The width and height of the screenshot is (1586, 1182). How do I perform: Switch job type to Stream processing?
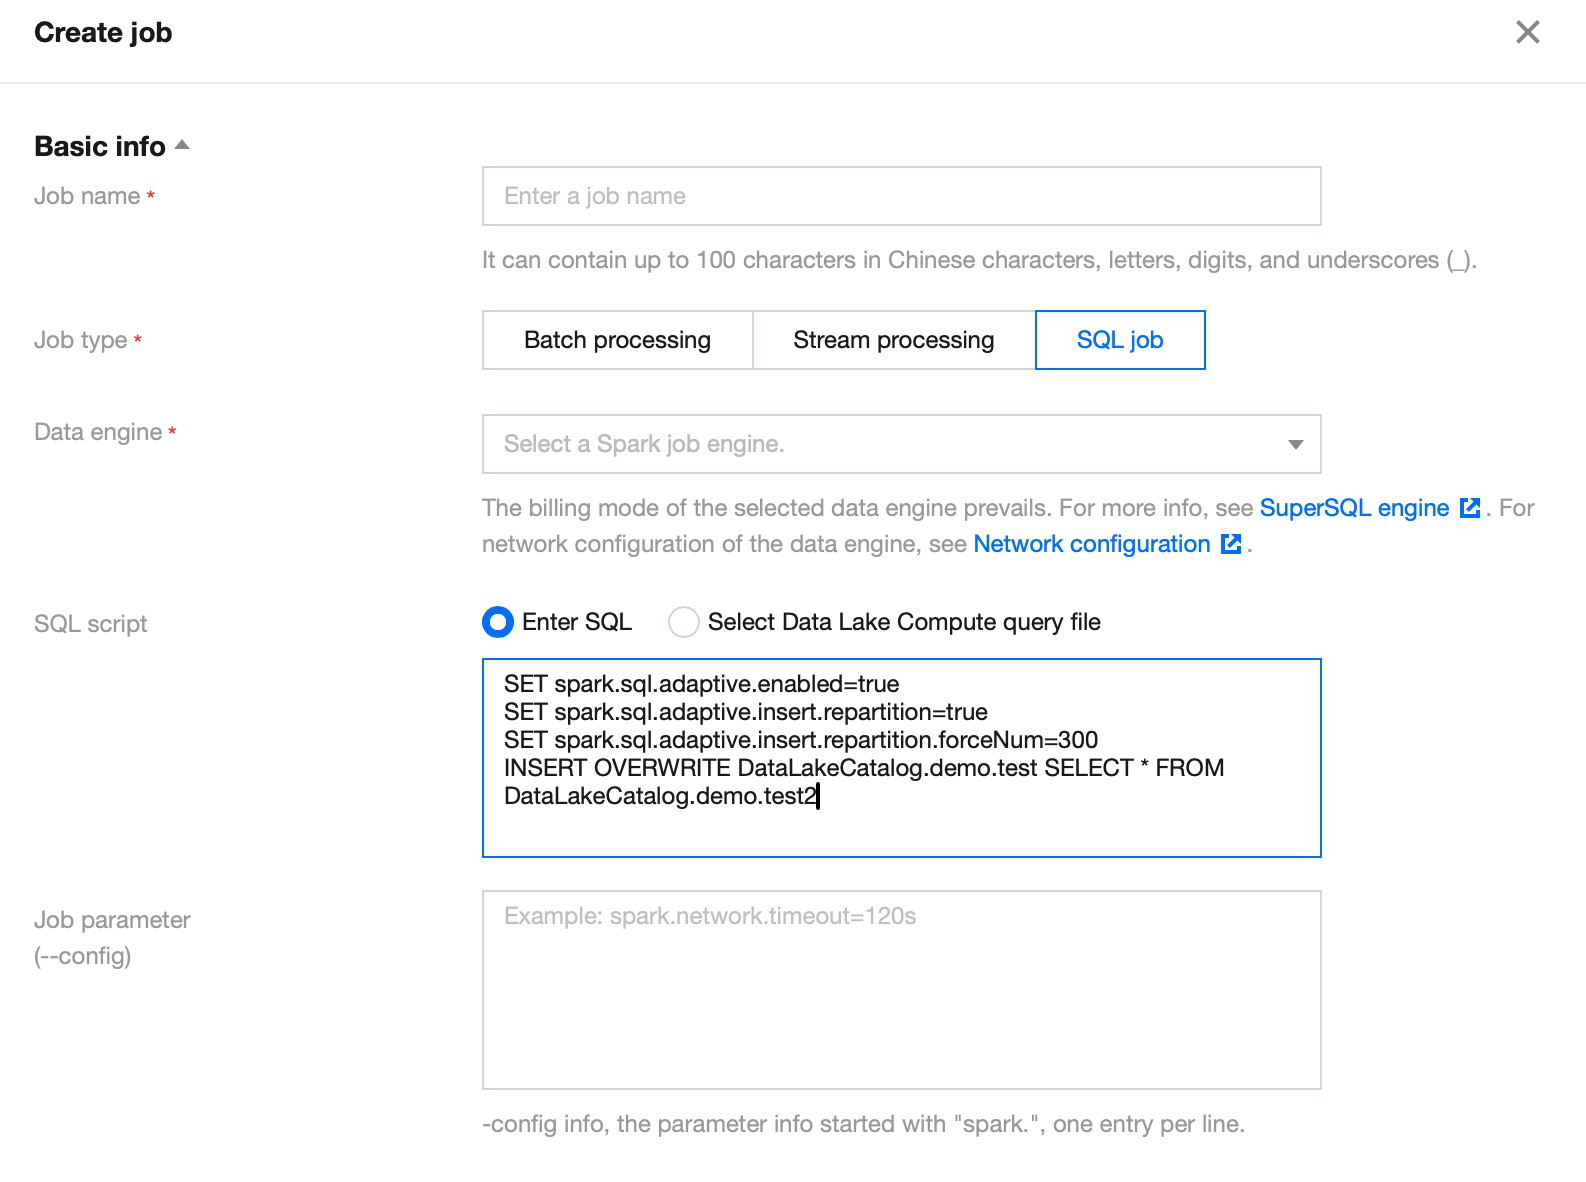point(893,340)
